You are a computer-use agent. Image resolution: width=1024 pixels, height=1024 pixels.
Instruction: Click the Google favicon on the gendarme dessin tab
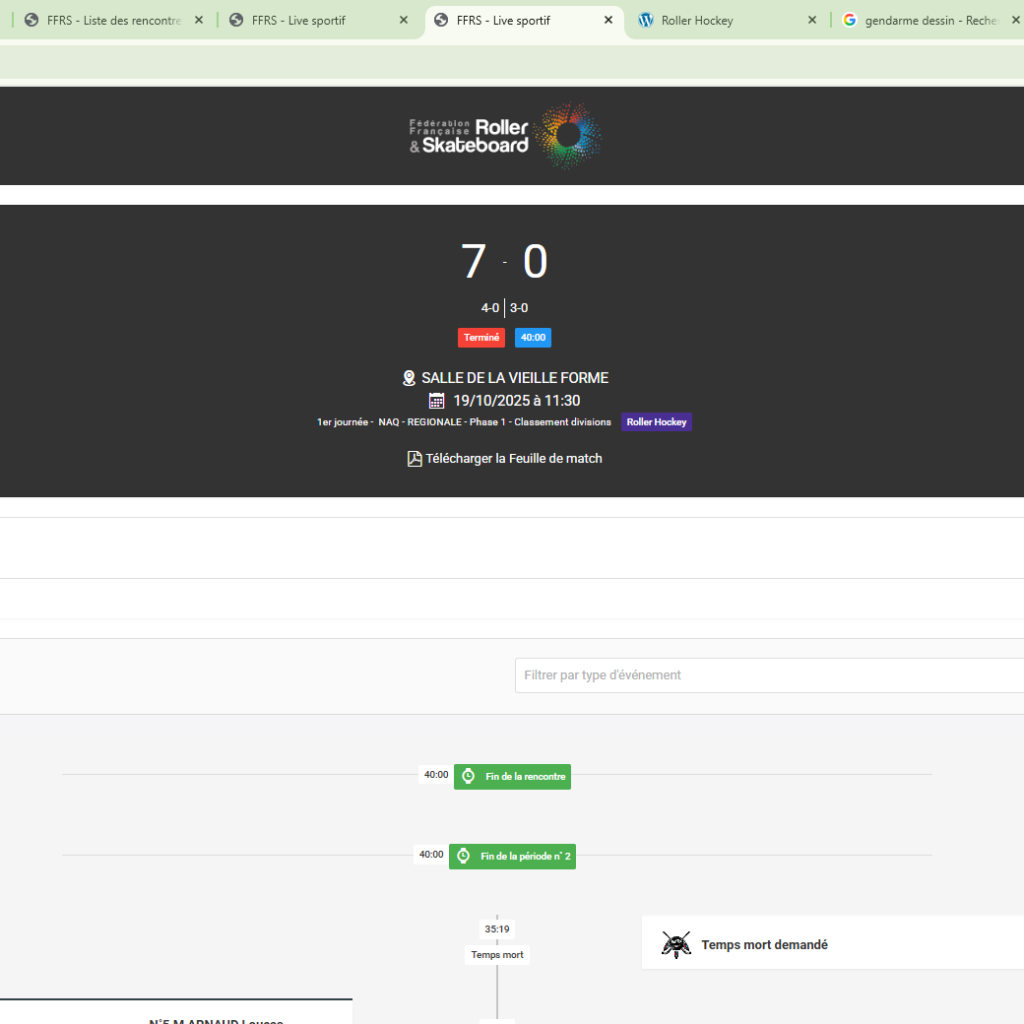click(850, 20)
